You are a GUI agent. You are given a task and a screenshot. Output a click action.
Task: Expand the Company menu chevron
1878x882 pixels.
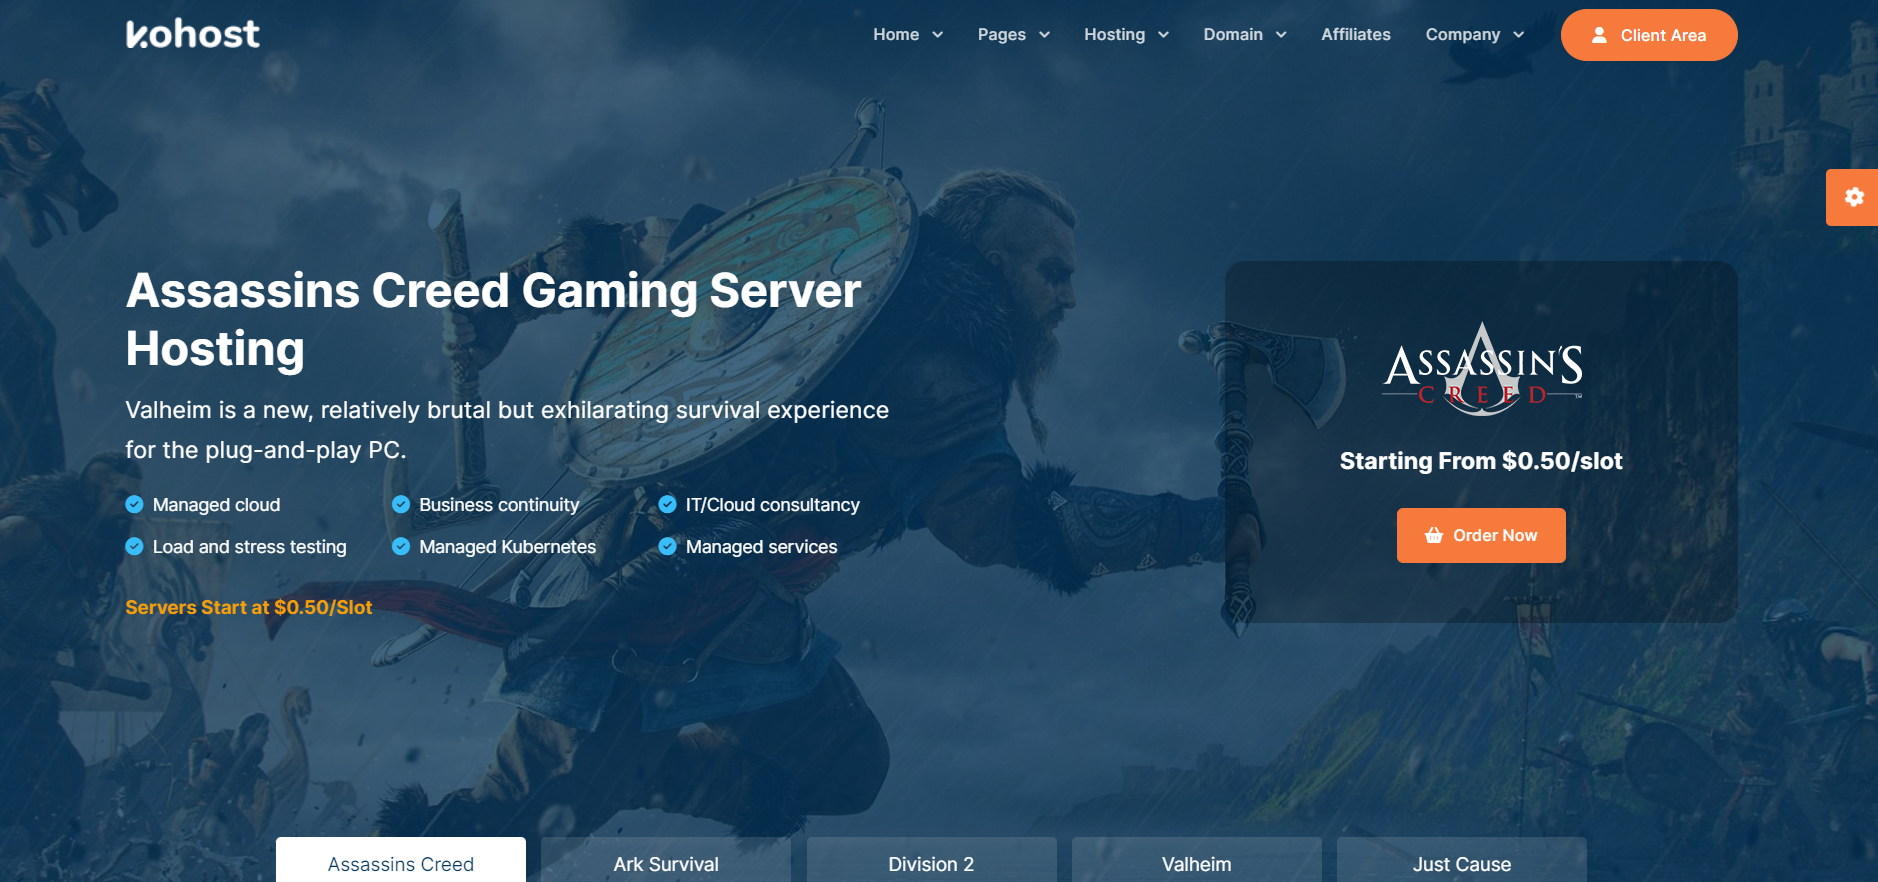[x=1519, y=35]
